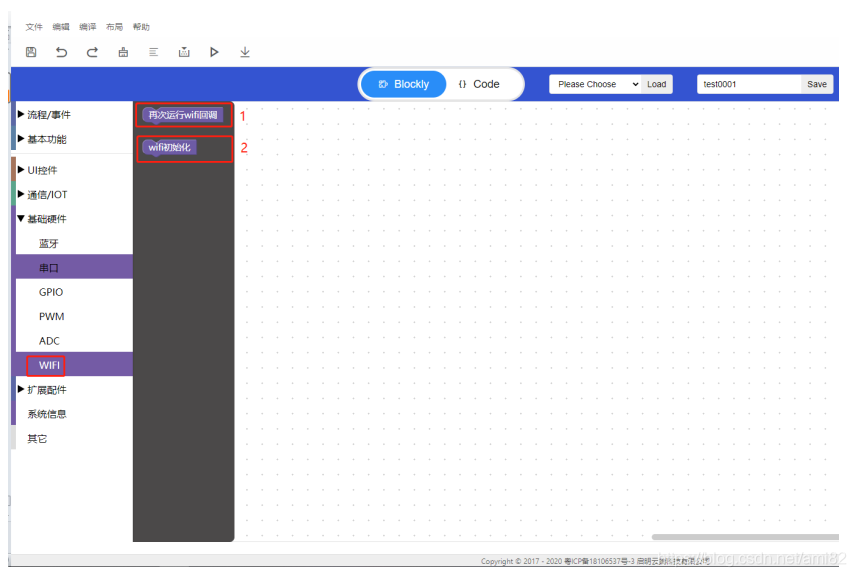Image resolution: width=856 pixels, height=577 pixels.
Task: Open the 布局 menu
Action: click(x=114, y=27)
